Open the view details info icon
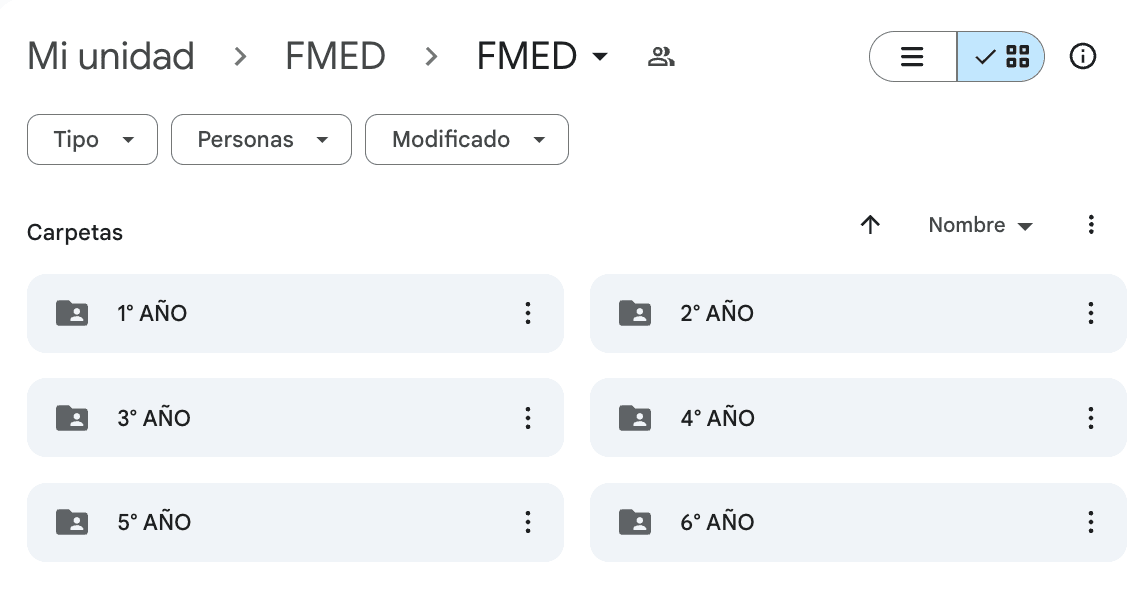 [x=1083, y=57]
